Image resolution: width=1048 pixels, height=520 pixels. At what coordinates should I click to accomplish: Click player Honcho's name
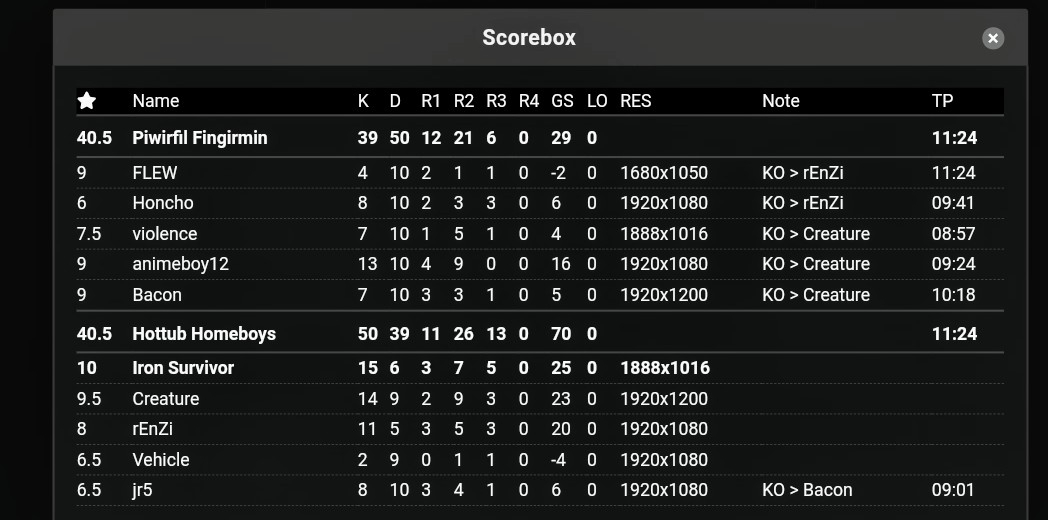163,203
